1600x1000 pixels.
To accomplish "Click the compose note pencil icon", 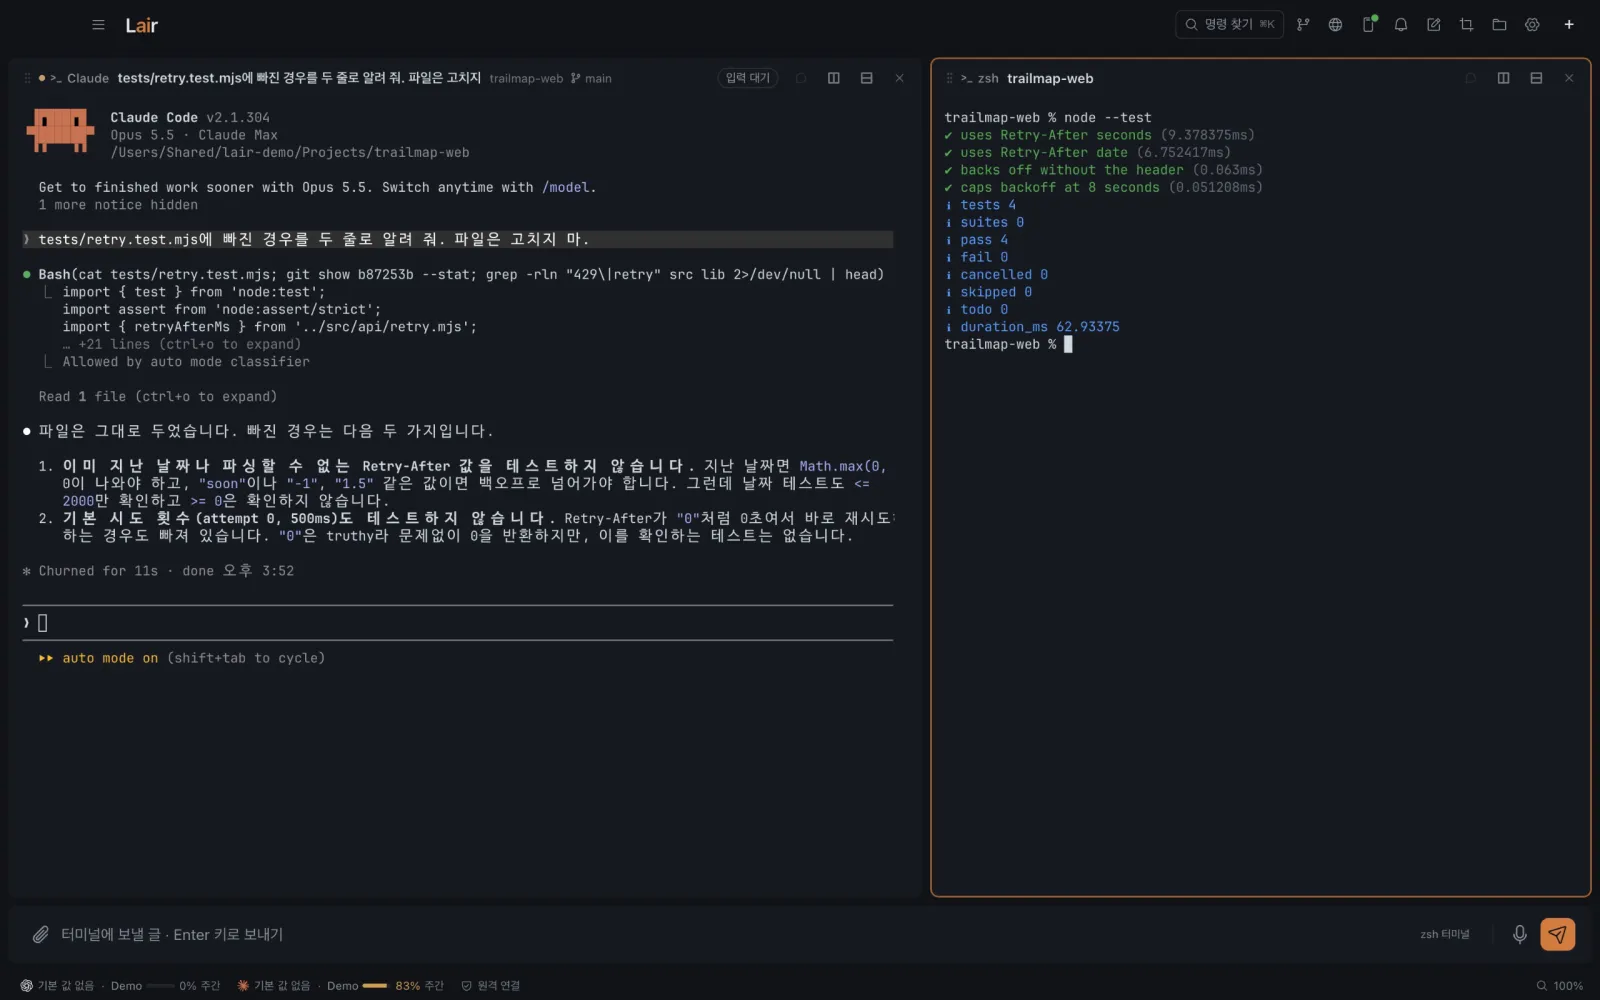I will pos(1434,25).
